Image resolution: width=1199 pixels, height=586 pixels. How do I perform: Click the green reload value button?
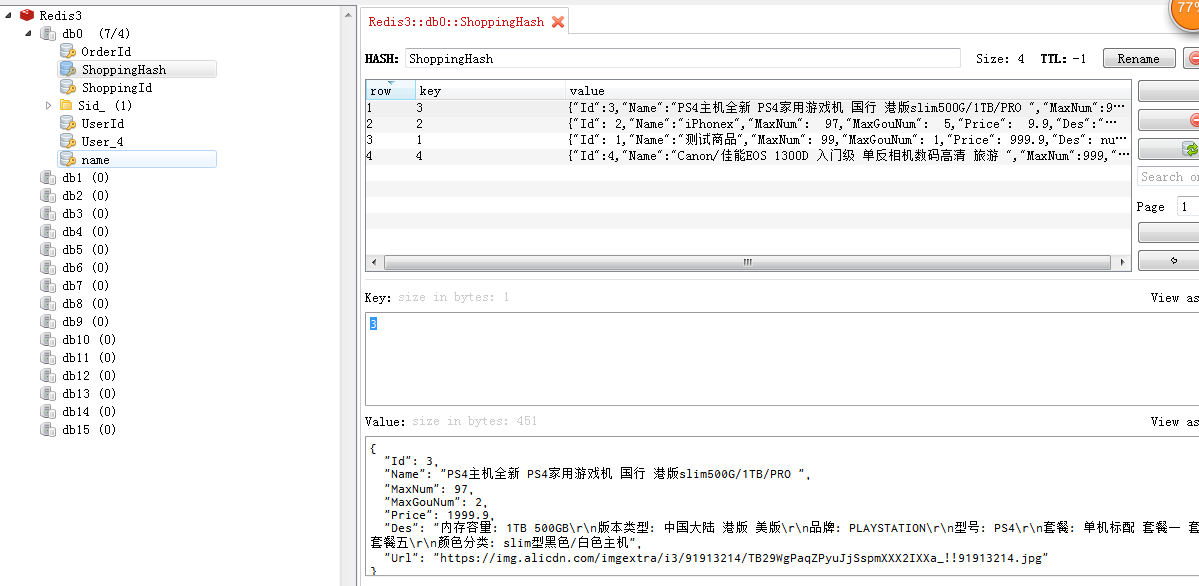[x=1168, y=148]
